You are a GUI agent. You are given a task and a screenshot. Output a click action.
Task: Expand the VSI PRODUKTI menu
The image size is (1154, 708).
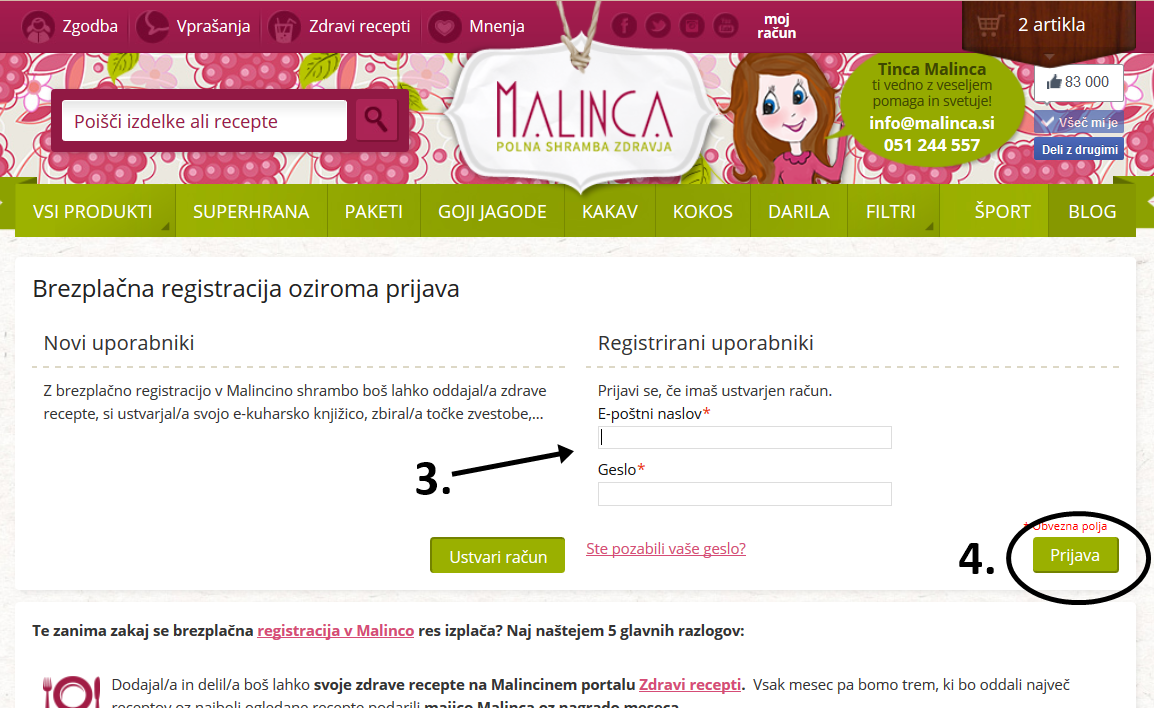click(x=93, y=211)
